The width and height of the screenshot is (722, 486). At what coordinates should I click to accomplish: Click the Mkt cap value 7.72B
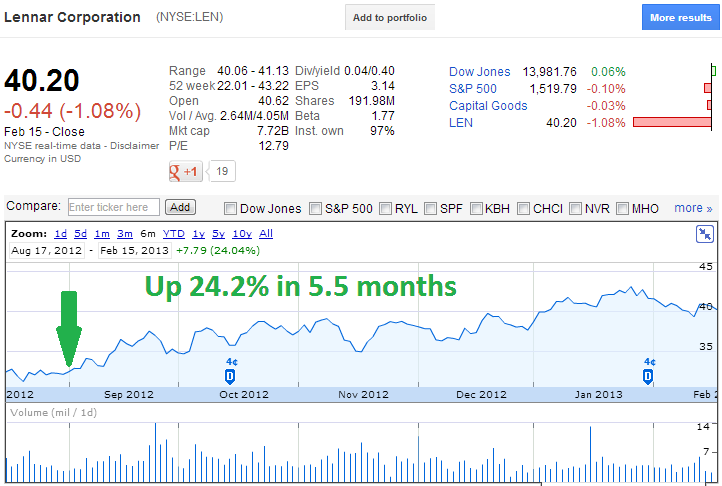pyautogui.click(x=273, y=131)
